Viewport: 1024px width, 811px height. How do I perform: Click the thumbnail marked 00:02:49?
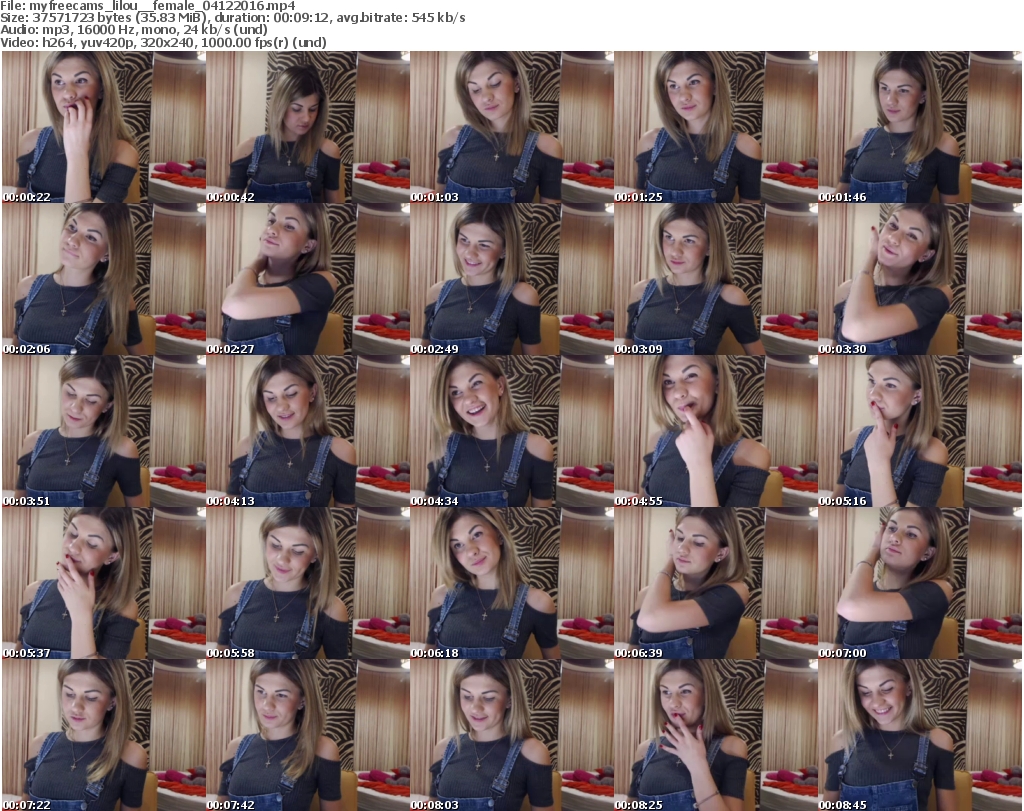511,279
